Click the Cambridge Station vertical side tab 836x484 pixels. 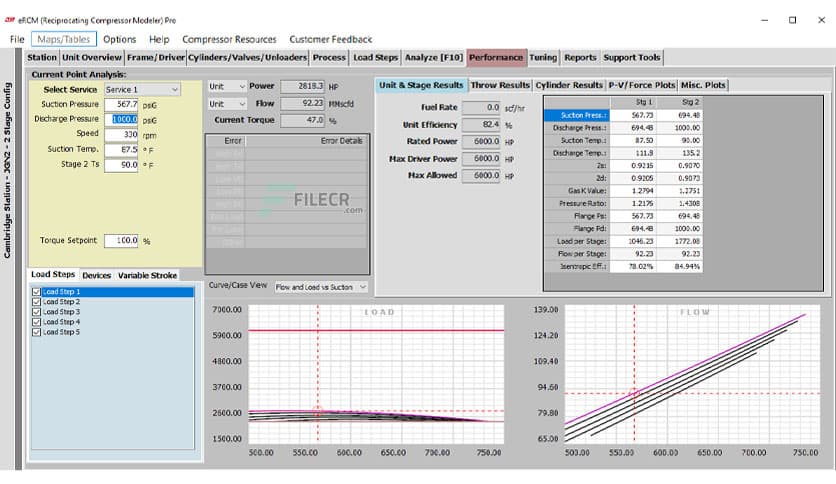click(7, 171)
